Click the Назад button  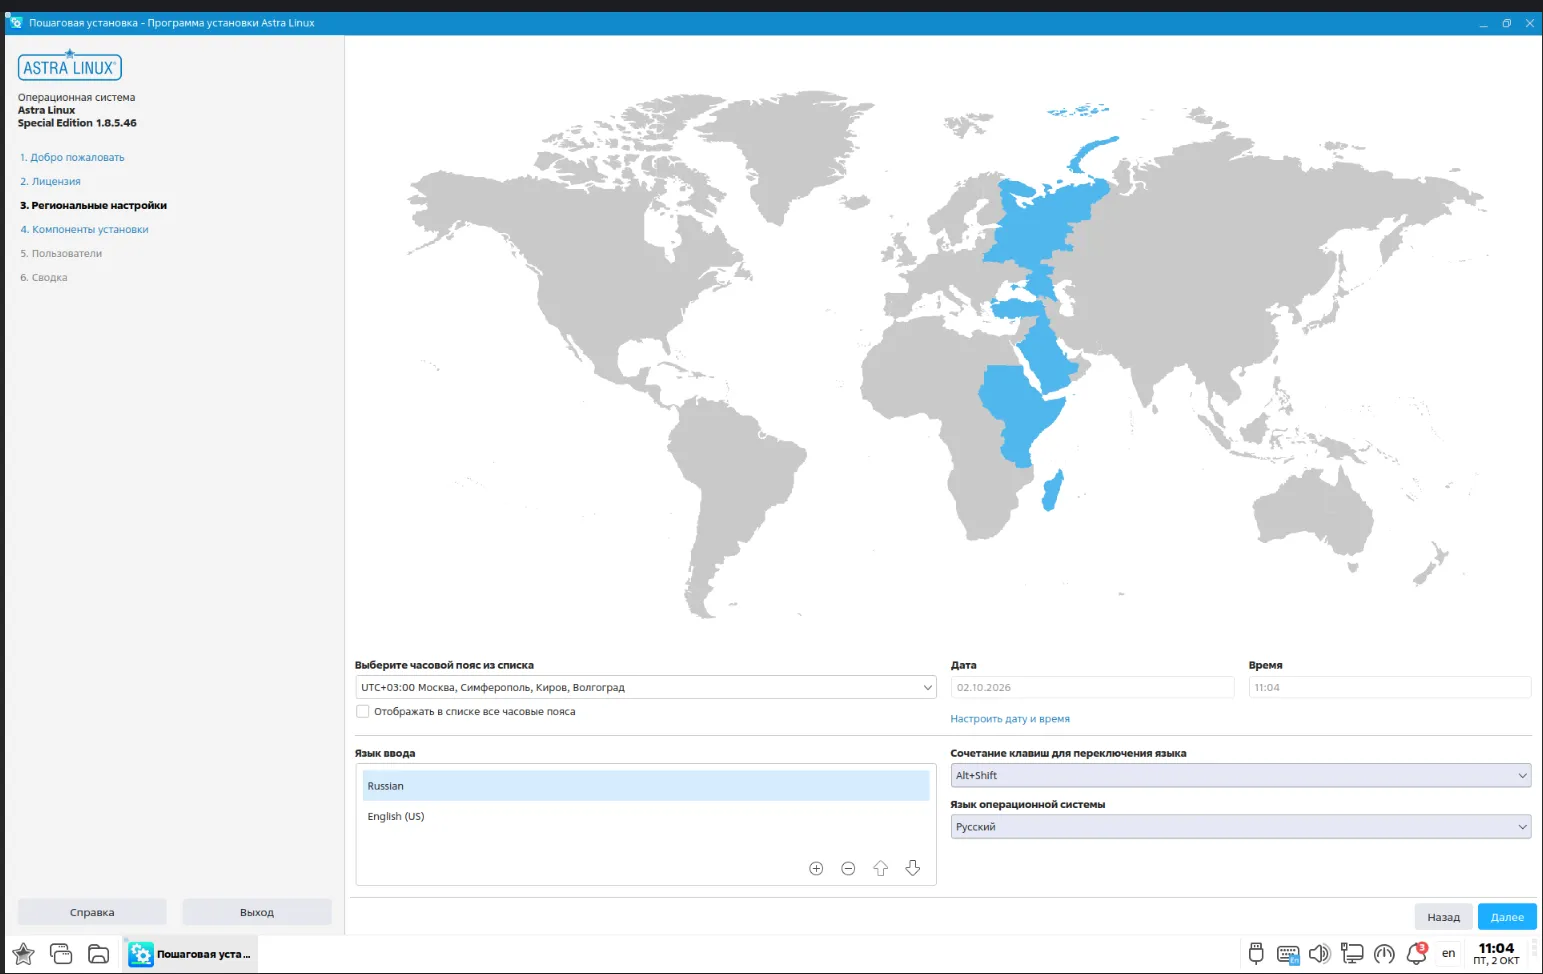[x=1443, y=916]
